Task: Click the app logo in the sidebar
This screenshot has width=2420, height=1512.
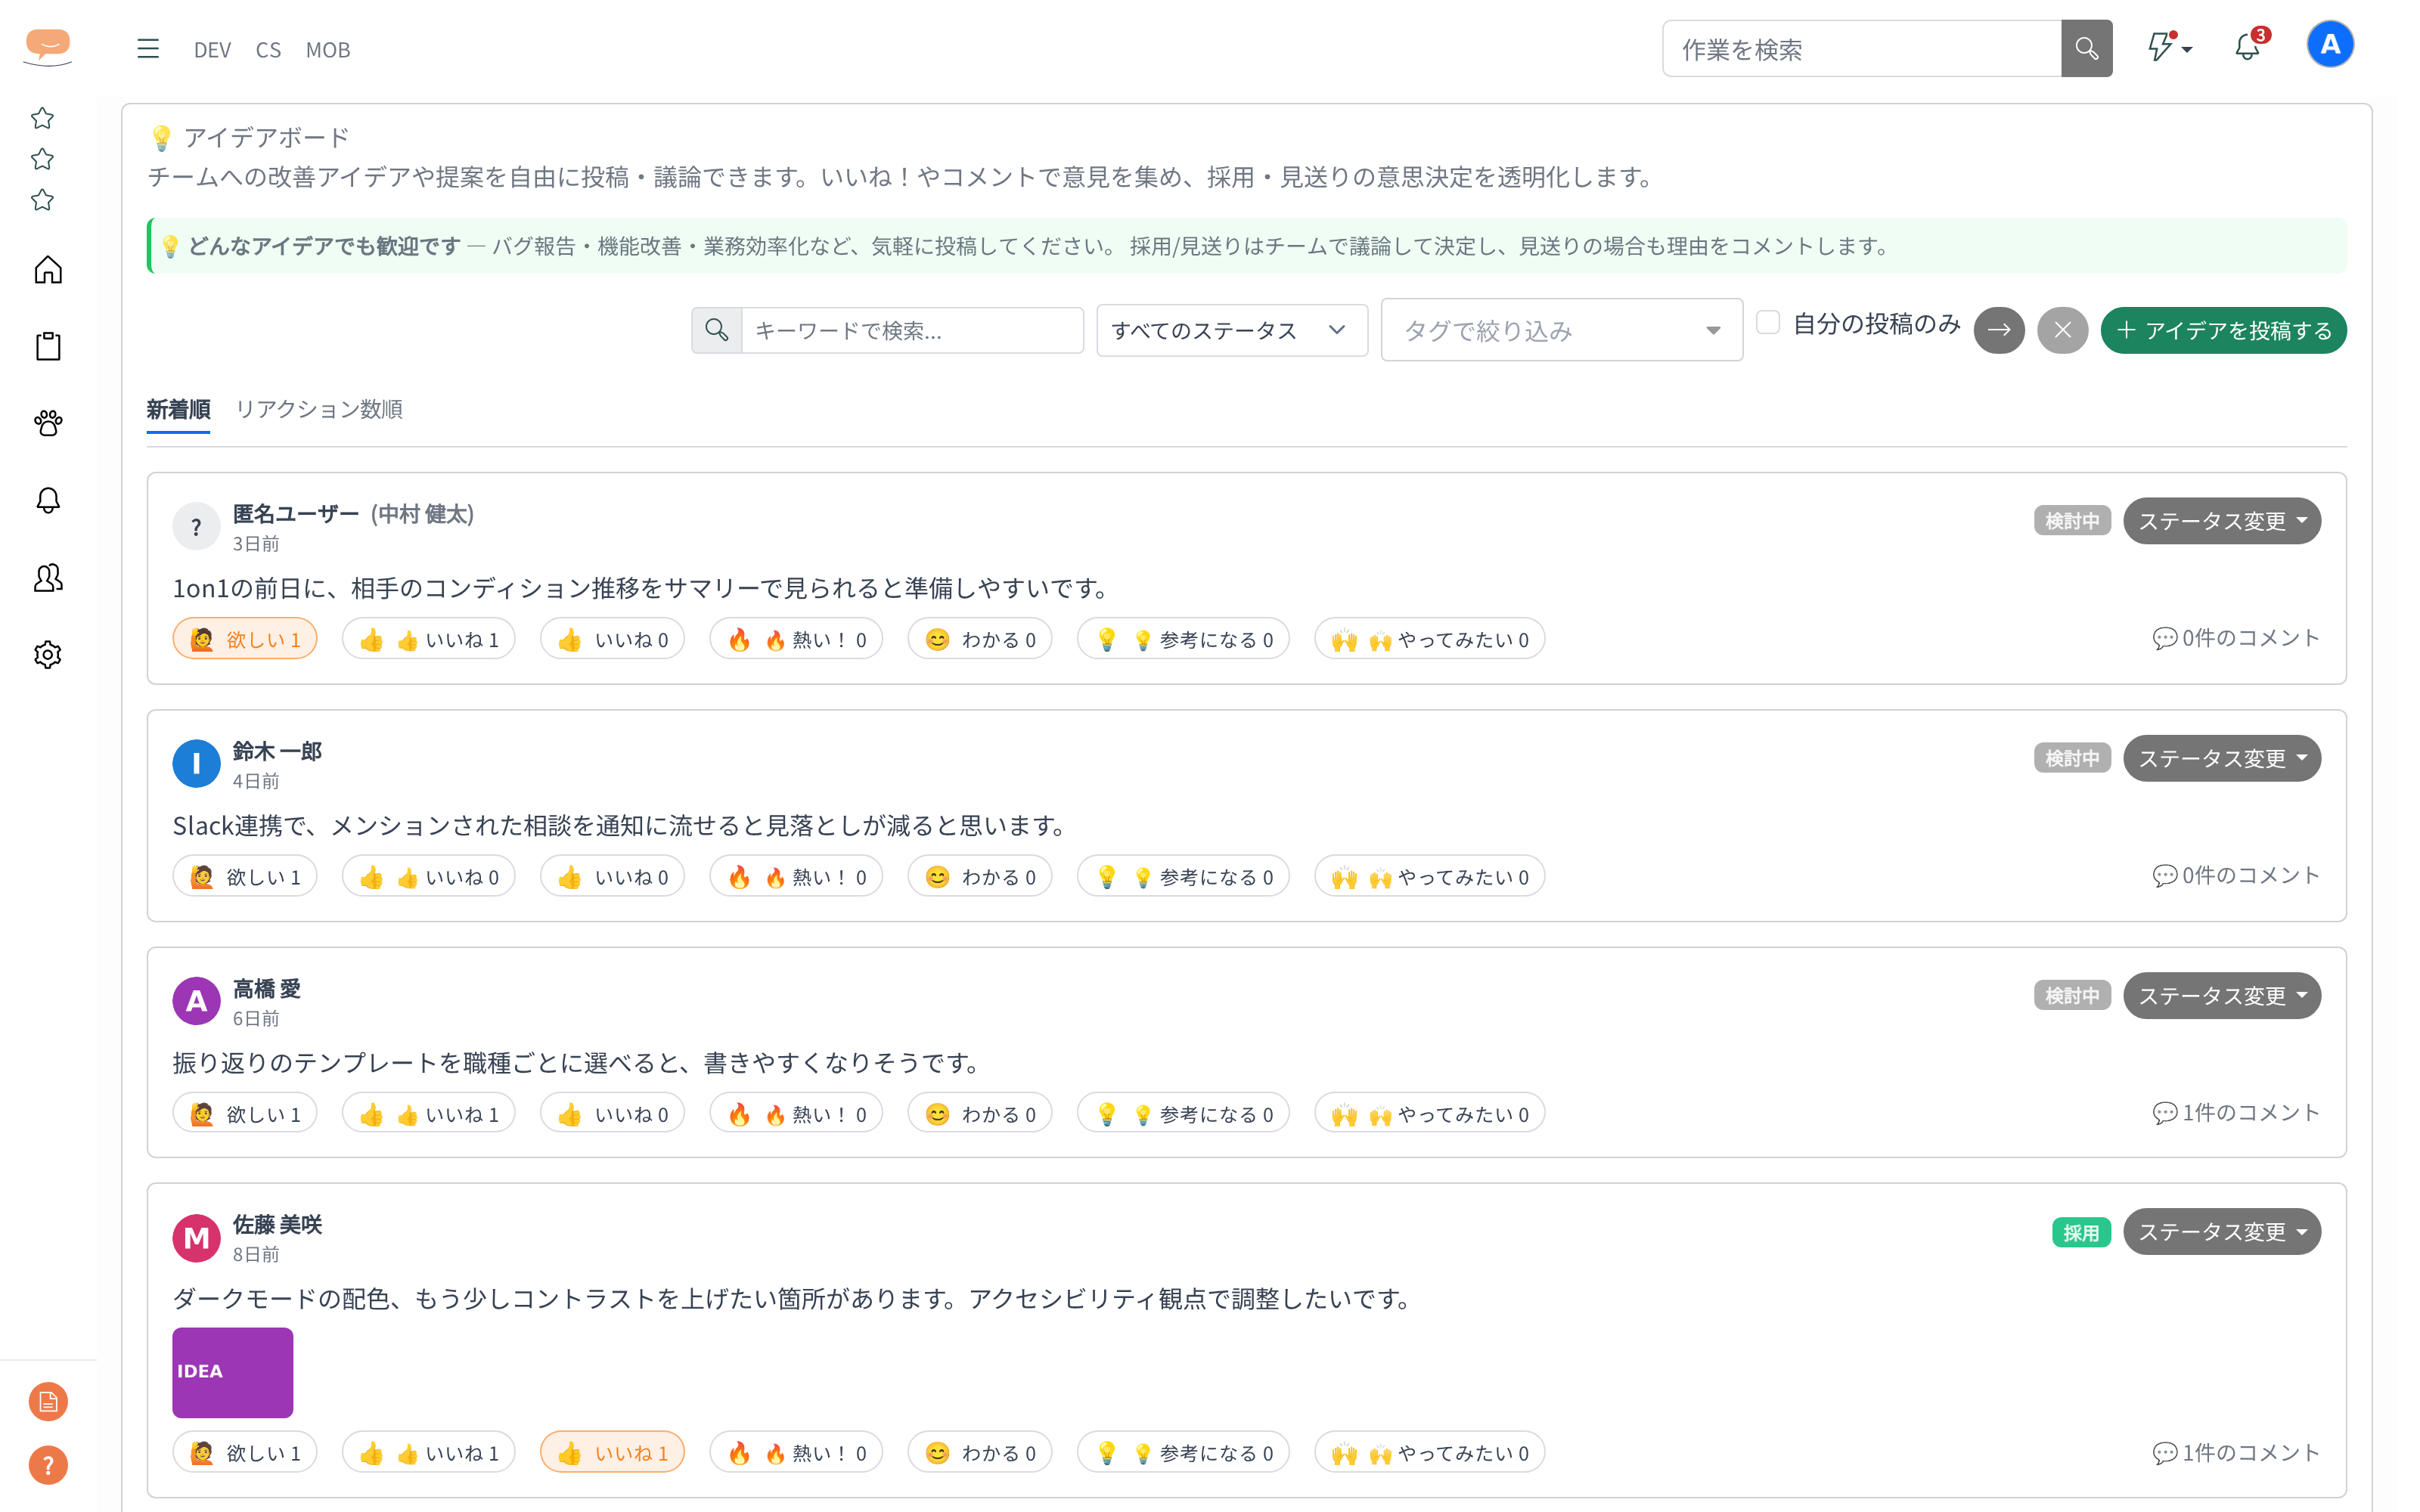Action: click(48, 47)
